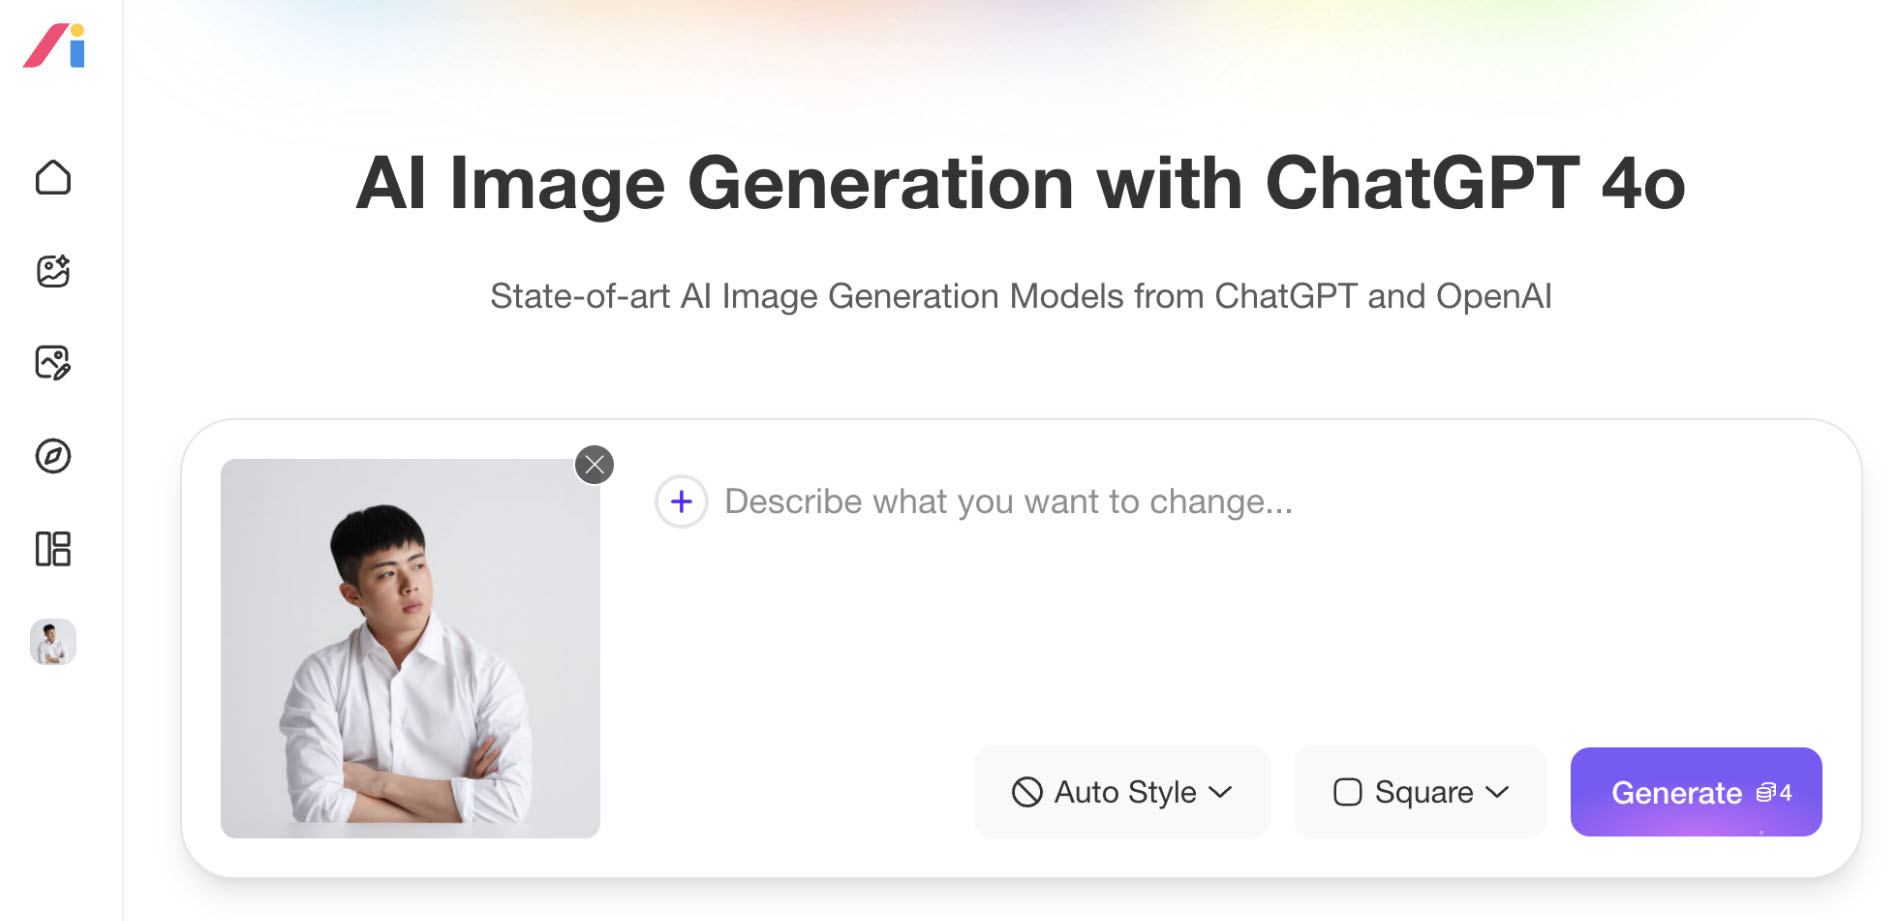
Task: Click the AI logo in the top corner
Action: click(x=55, y=46)
